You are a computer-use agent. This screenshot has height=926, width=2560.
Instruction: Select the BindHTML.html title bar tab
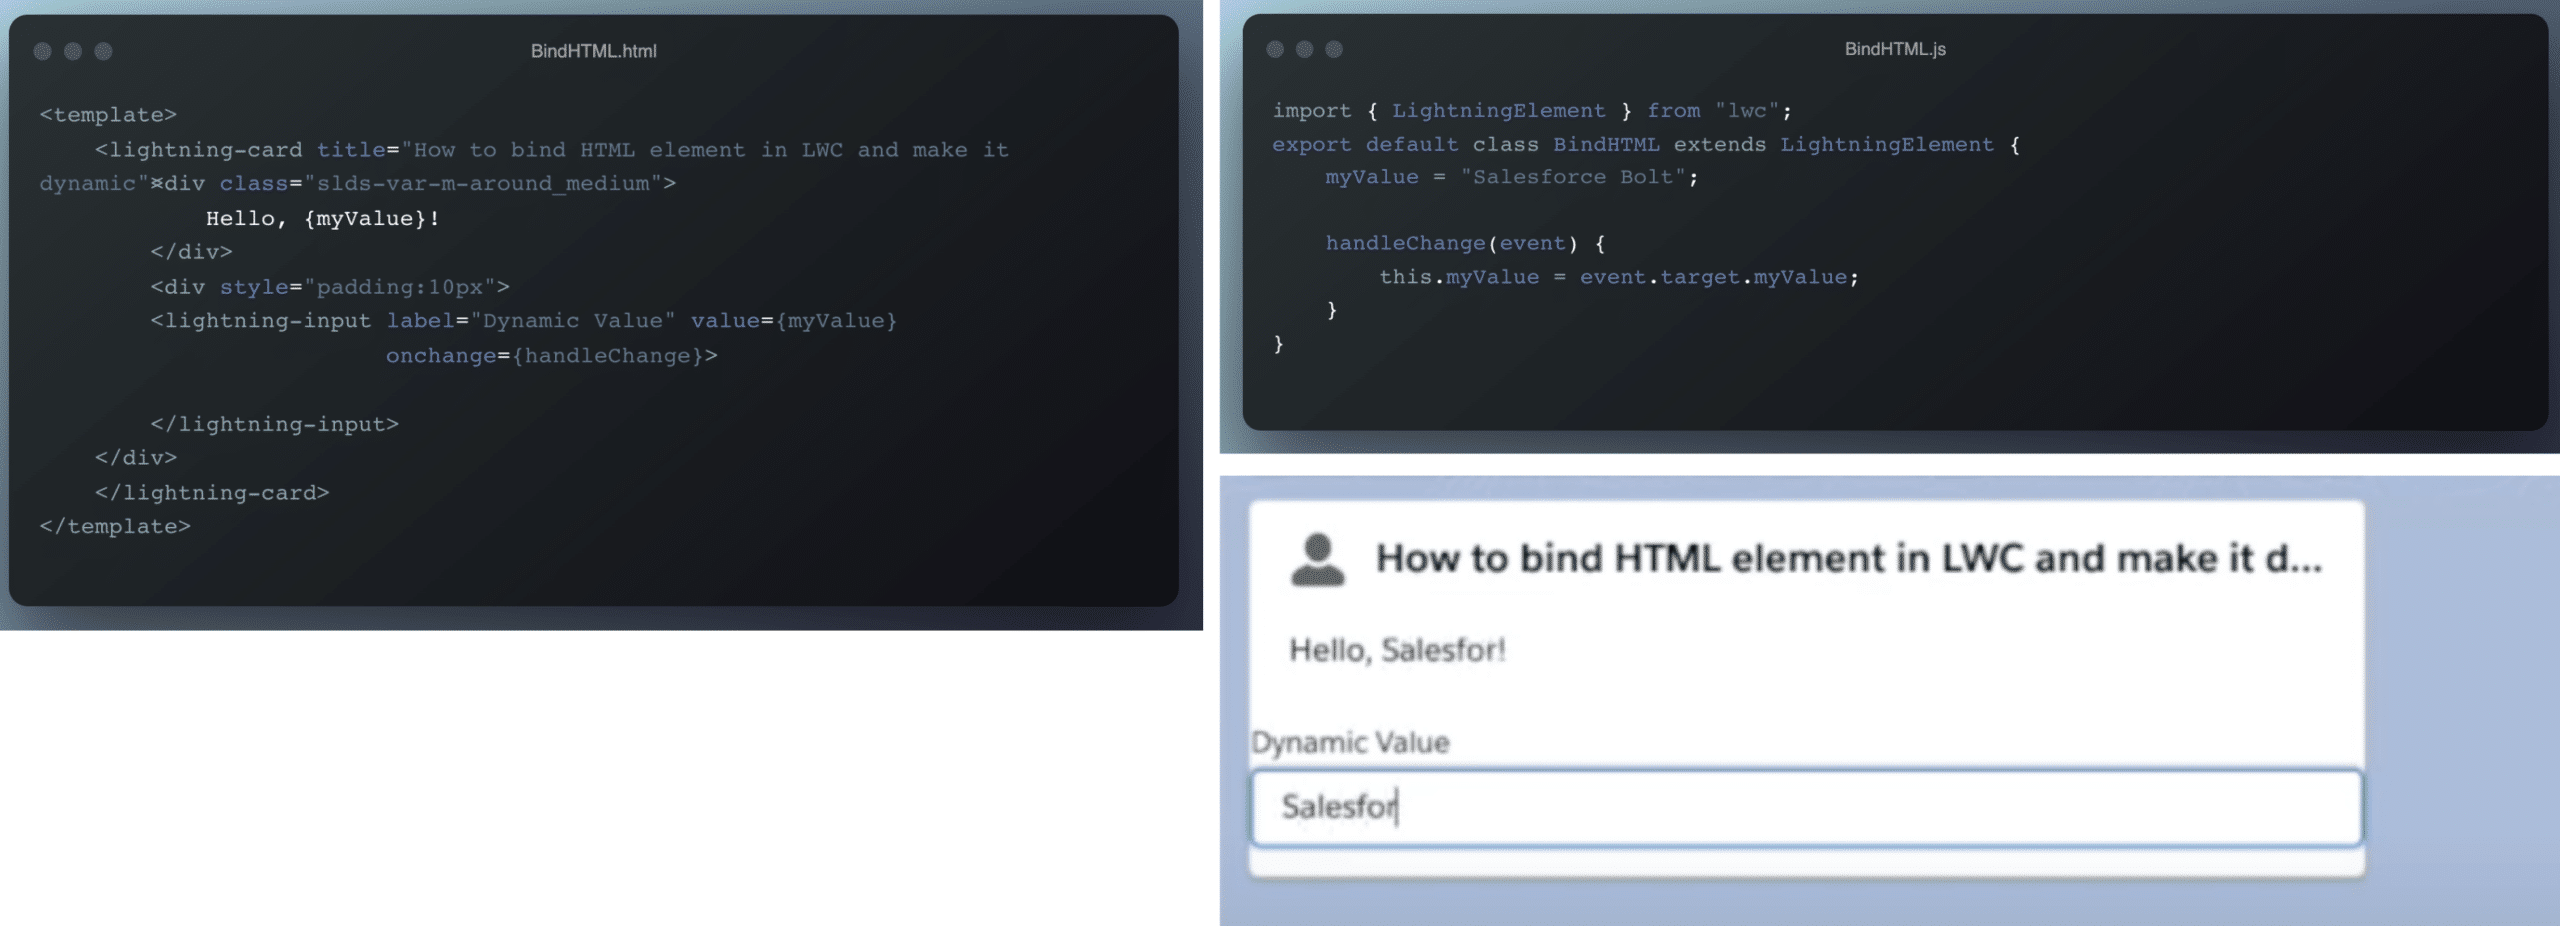[x=594, y=49]
